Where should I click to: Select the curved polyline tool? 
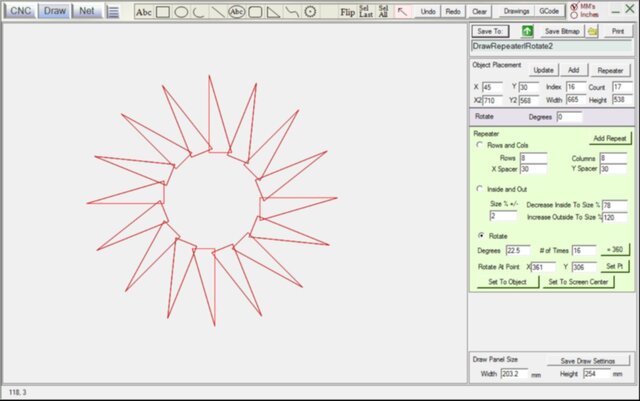point(292,12)
